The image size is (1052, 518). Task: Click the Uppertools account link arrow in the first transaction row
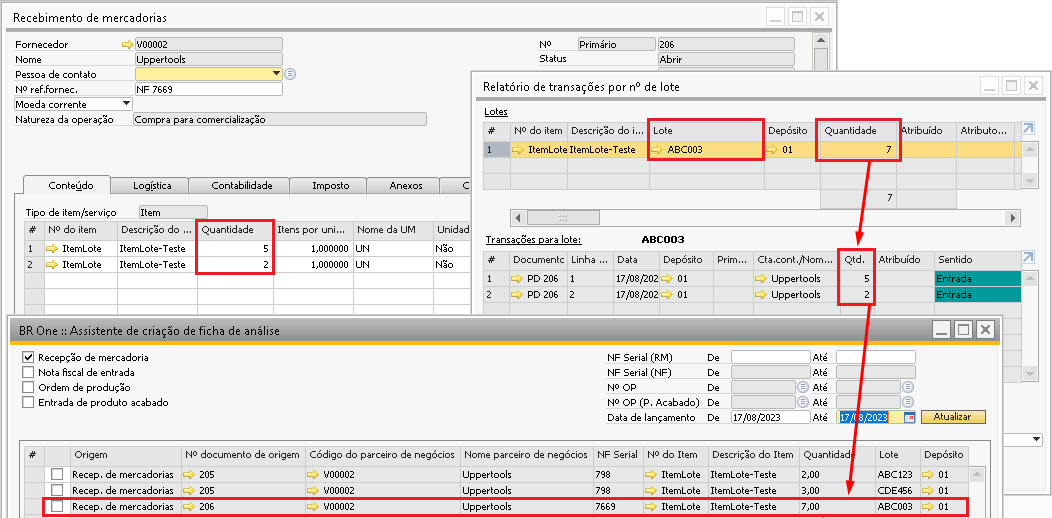762,278
